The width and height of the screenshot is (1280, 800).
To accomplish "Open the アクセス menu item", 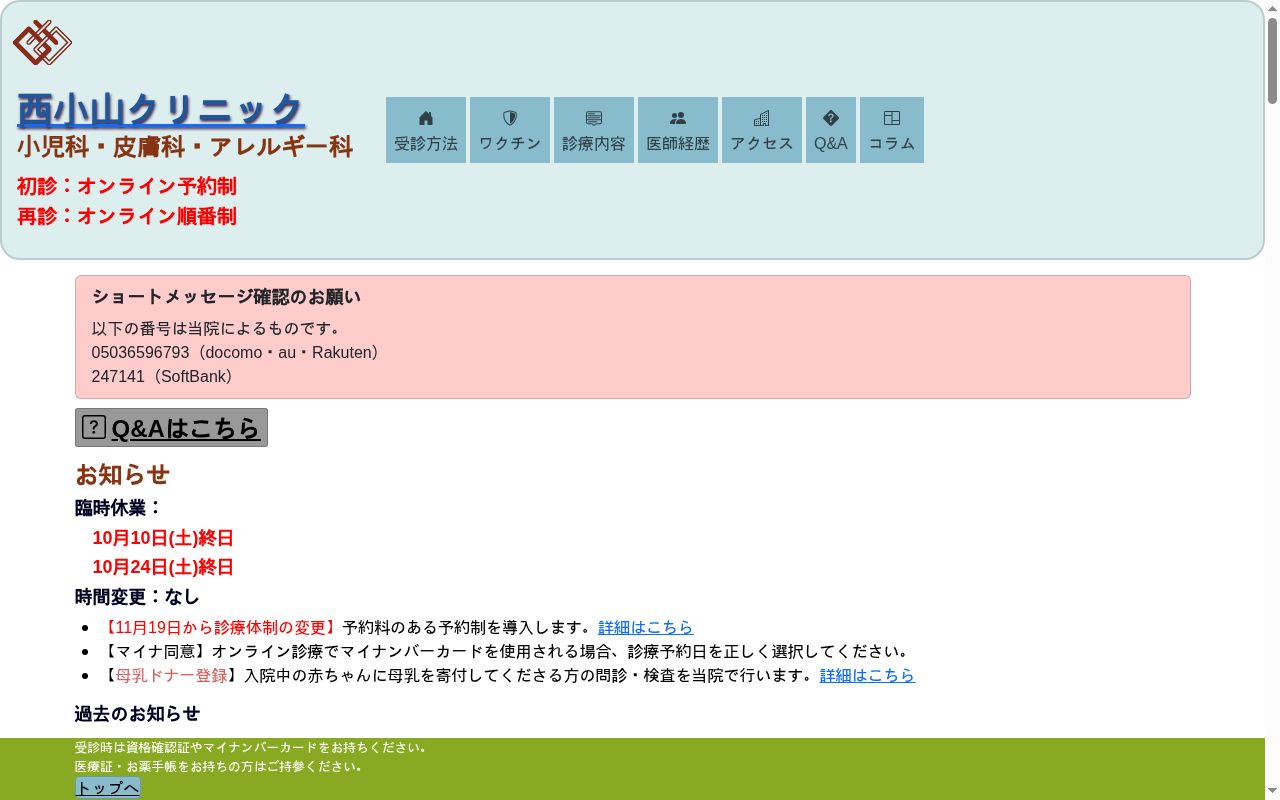I will tap(762, 130).
